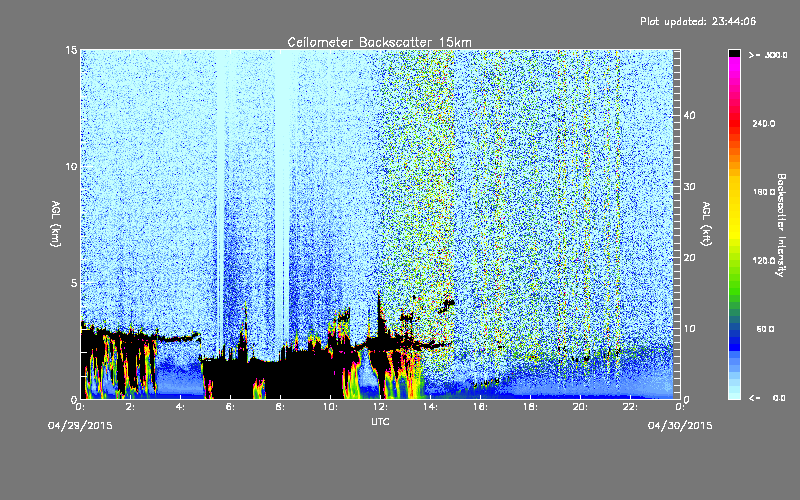Click the plot title 'Ceilometer Backscatter 15km'
This screenshot has height=500, width=800.
click(x=379, y=42)
